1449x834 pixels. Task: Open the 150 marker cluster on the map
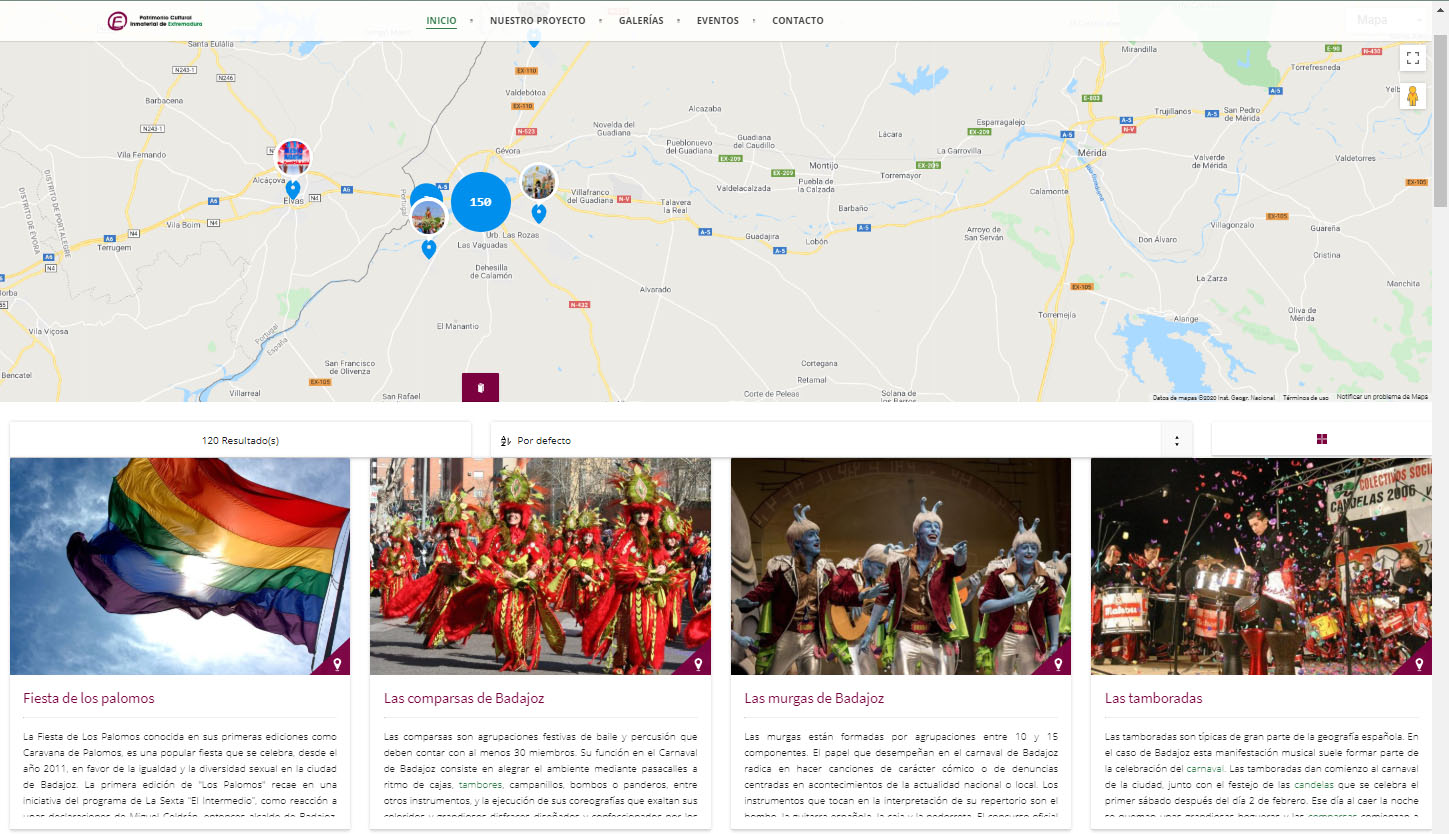481,201
